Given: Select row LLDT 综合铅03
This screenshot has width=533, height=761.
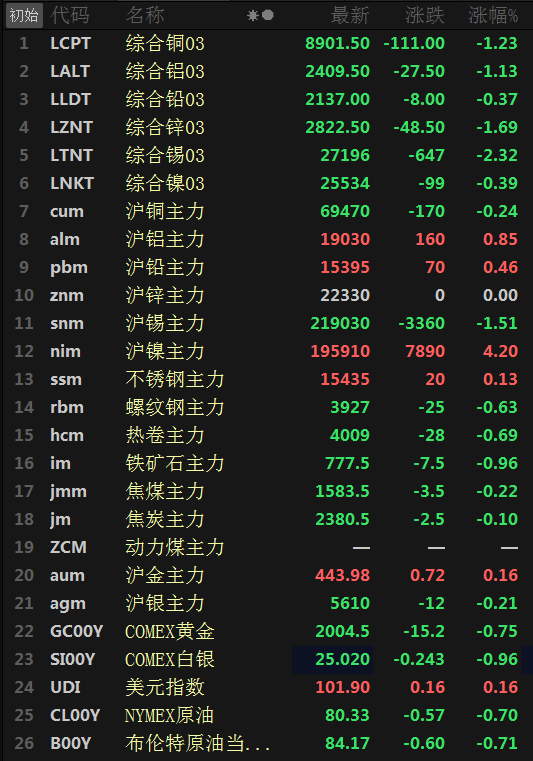Looking at the screenshot, I should [x=266, y=99].
